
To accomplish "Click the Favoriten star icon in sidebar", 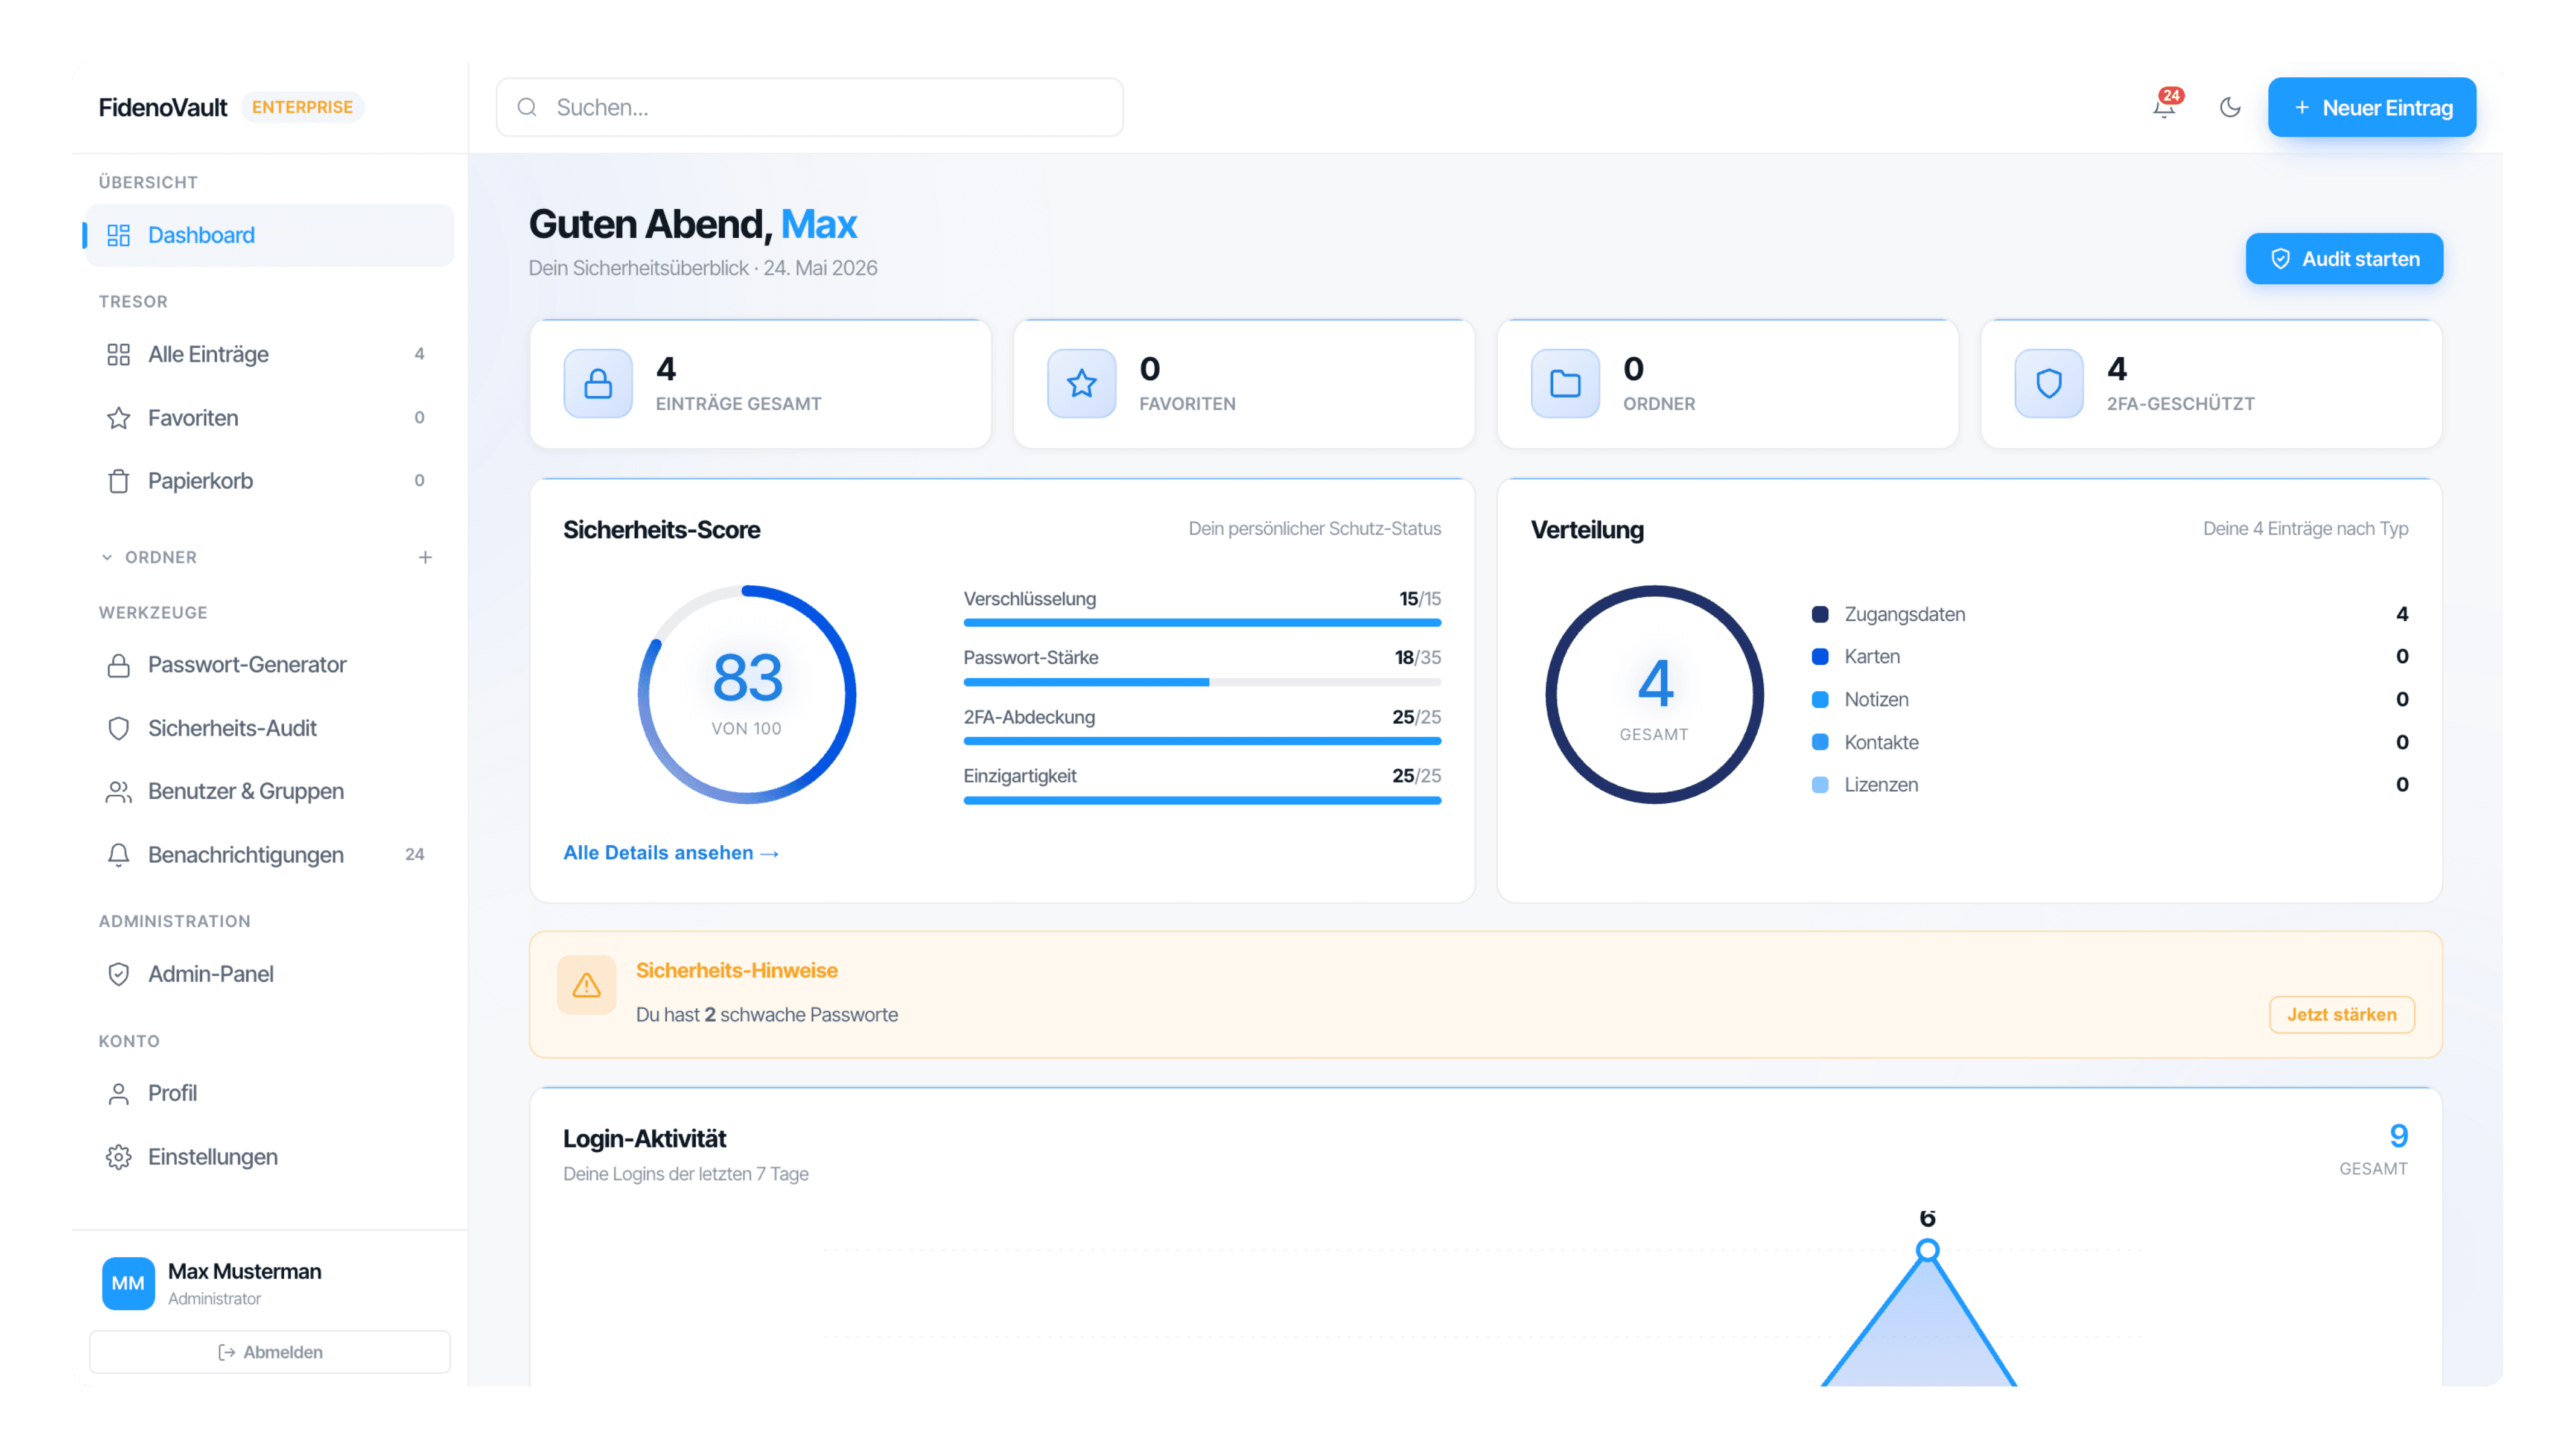I will [119, 418].
